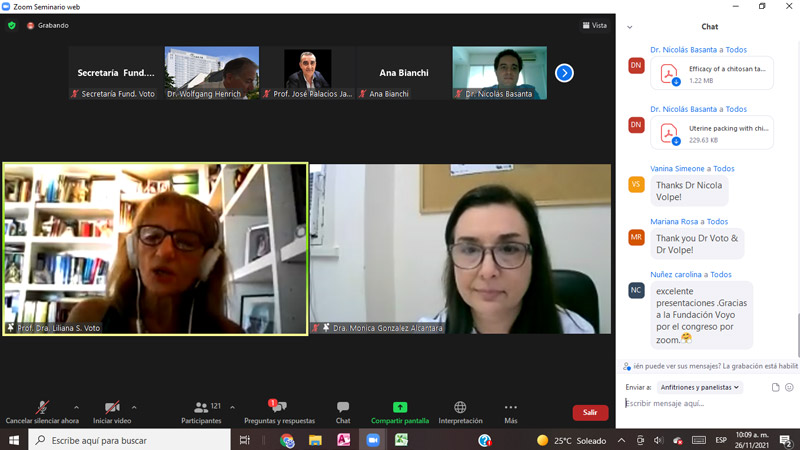800x450 pixels.
Task: Leave the meeting with Salir button
Action: 590,412
